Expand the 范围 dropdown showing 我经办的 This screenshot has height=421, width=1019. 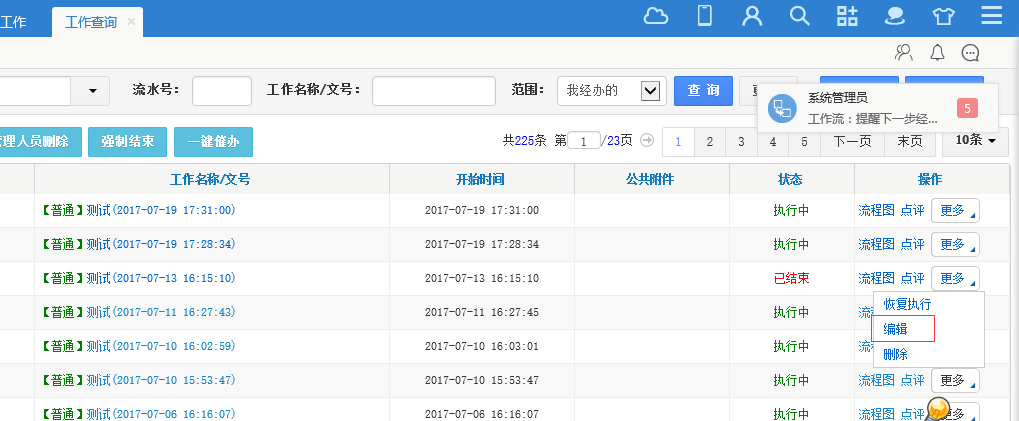pyautogui.click(x=650, y=91)
